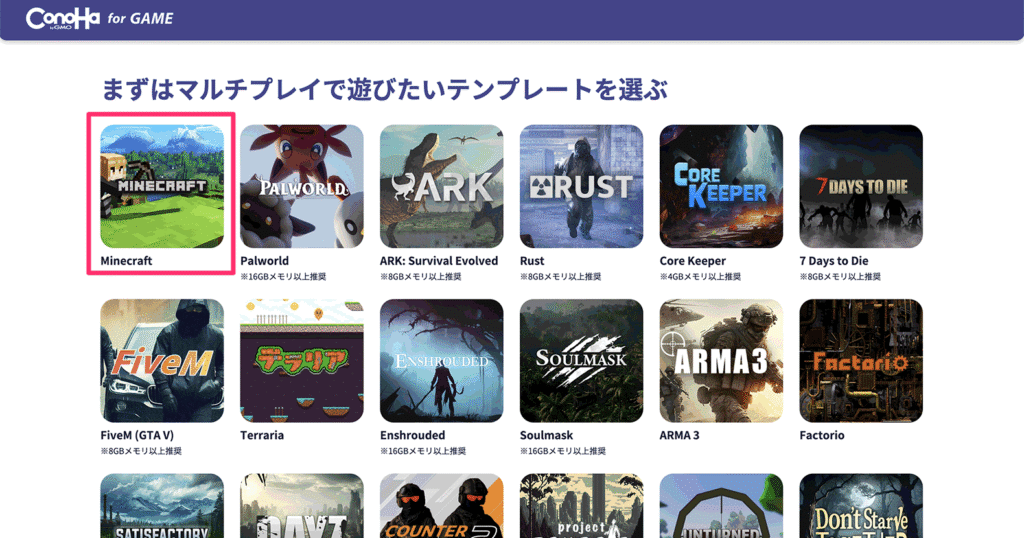Click Rust's 8GB memory recommendation note
This screenshot has height=538, width=1024.
(560, 277)
